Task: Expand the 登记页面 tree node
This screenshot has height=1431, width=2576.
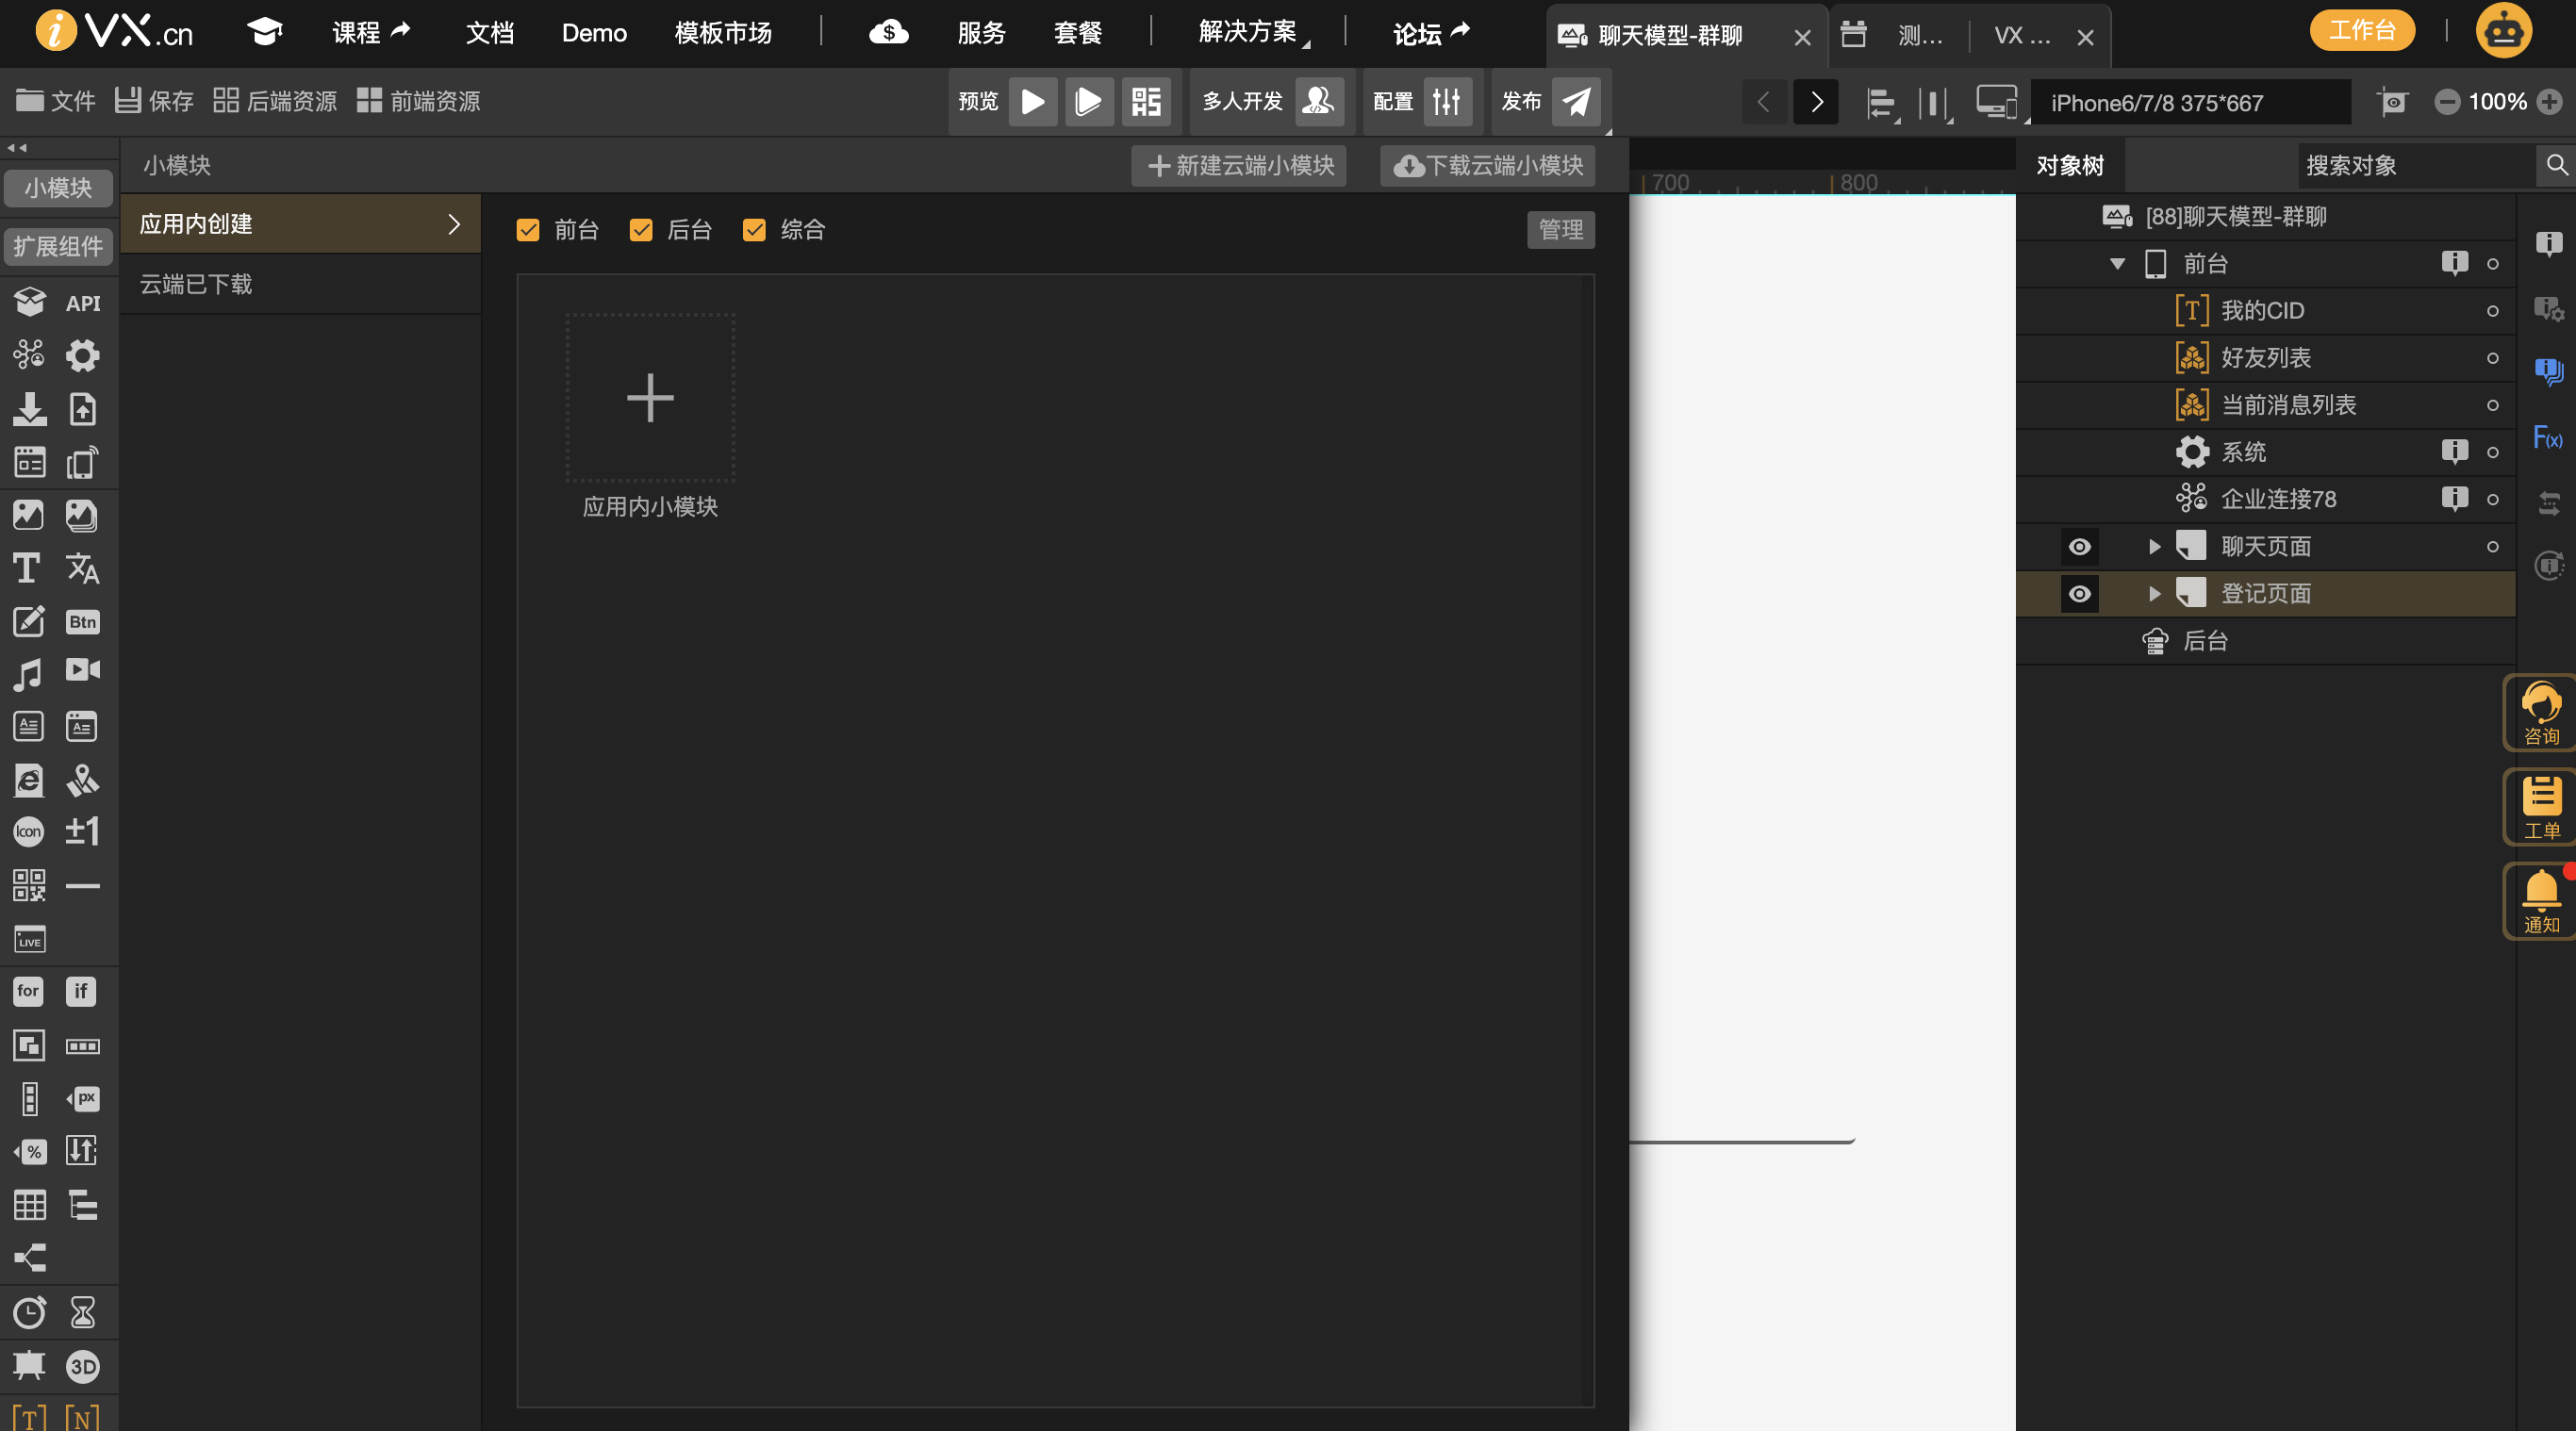Action: 2154,594
